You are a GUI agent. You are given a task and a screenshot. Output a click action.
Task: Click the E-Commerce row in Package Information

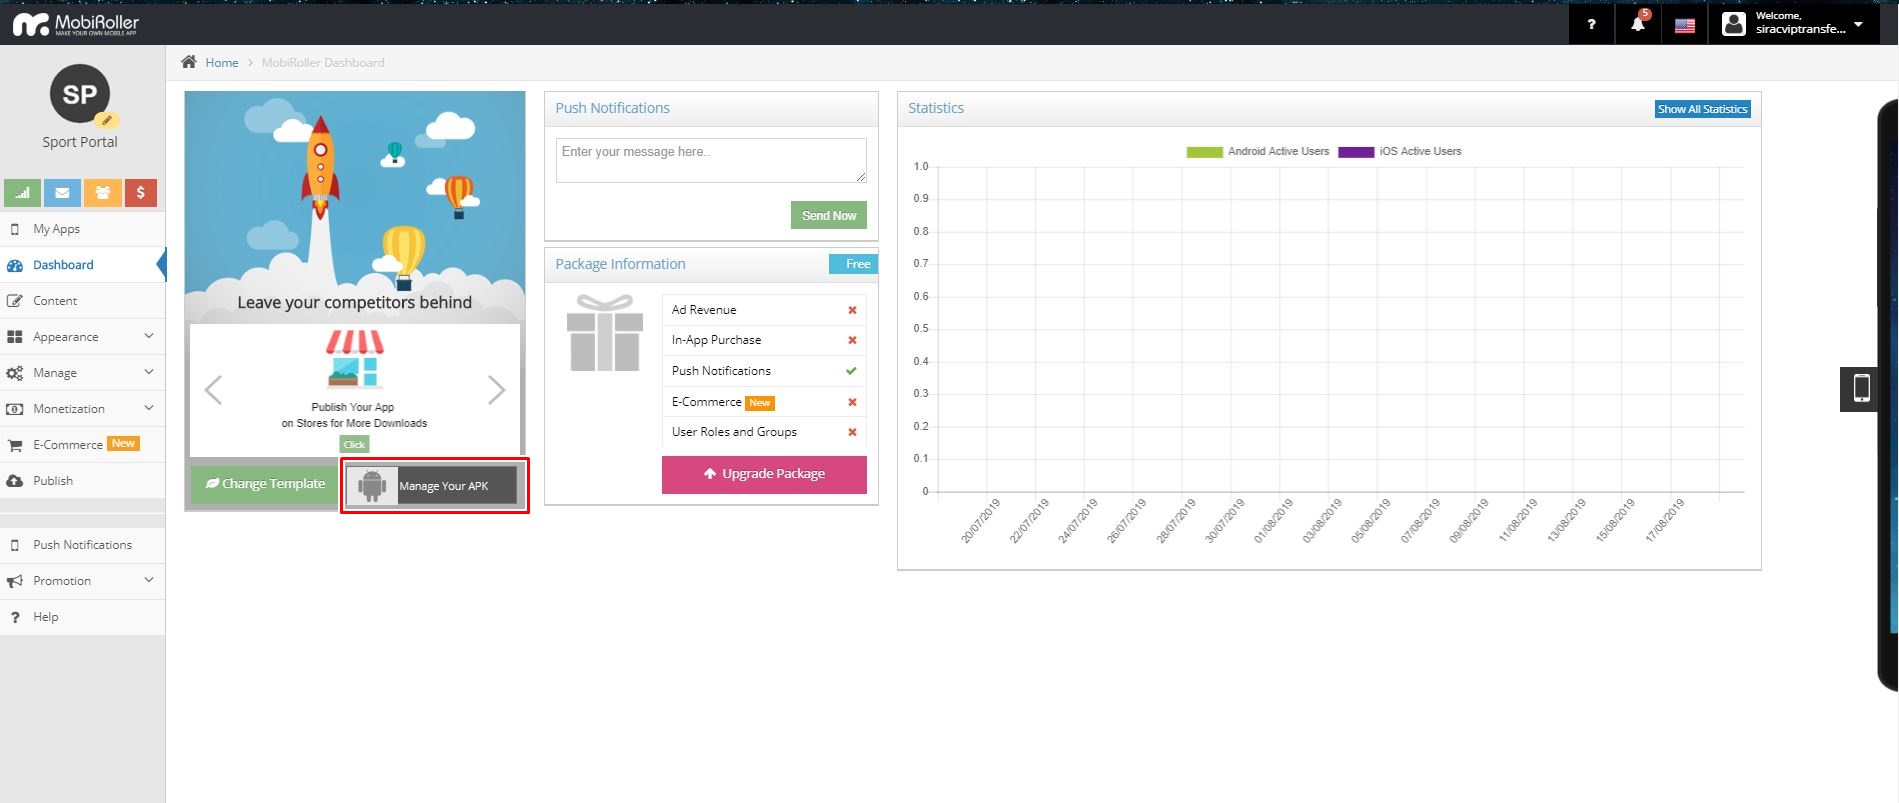[x=764, y=402]
